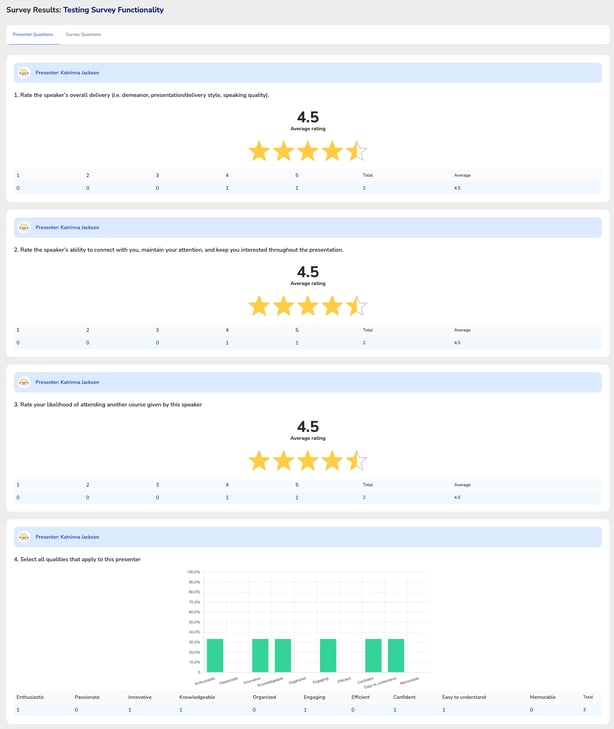Click the presenter avatar above question 2

pyautogui.click(x=24, y=227)
